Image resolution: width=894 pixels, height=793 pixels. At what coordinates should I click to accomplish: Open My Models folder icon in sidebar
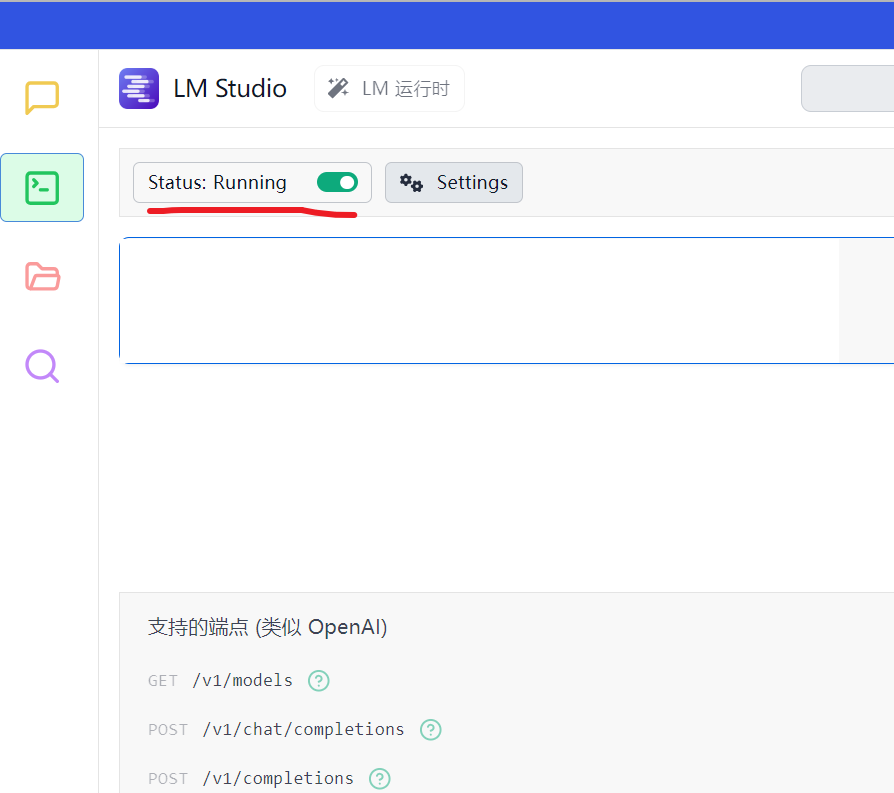pos(42,276)
